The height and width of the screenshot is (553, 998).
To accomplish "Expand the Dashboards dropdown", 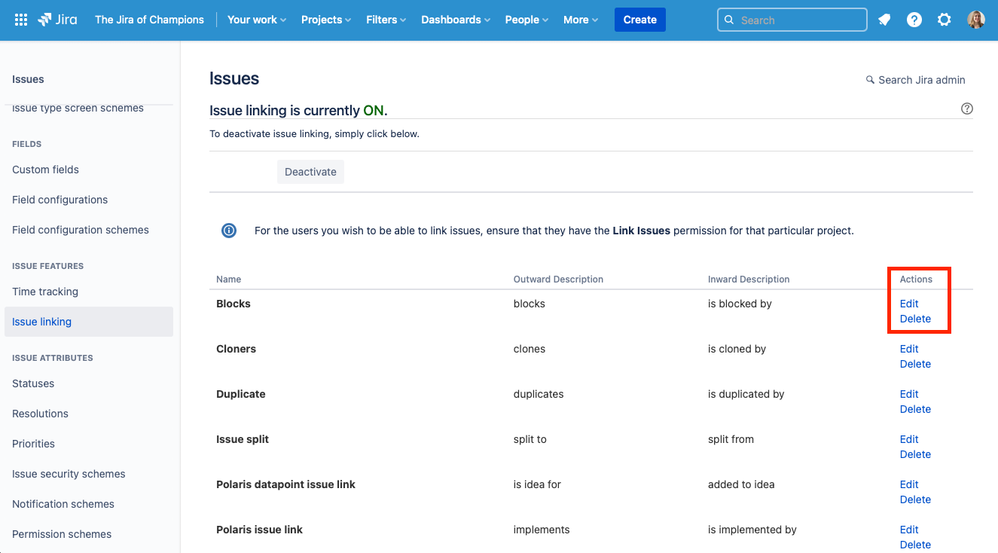I will coord(457,19).
